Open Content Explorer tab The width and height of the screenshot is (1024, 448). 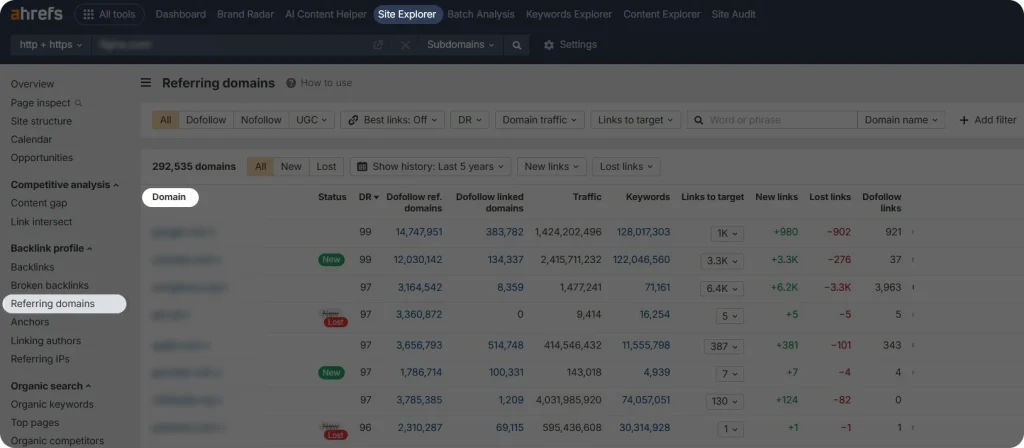pos(662,14)
